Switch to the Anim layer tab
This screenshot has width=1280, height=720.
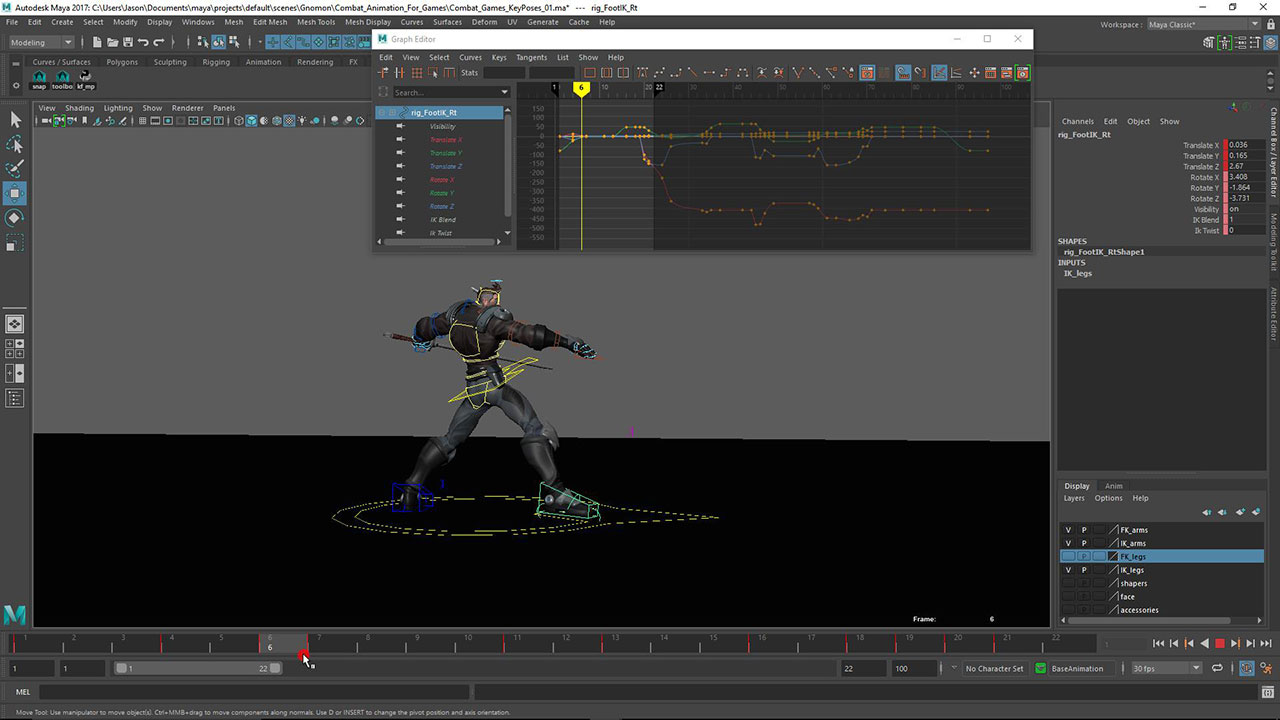click(1113, 486)
